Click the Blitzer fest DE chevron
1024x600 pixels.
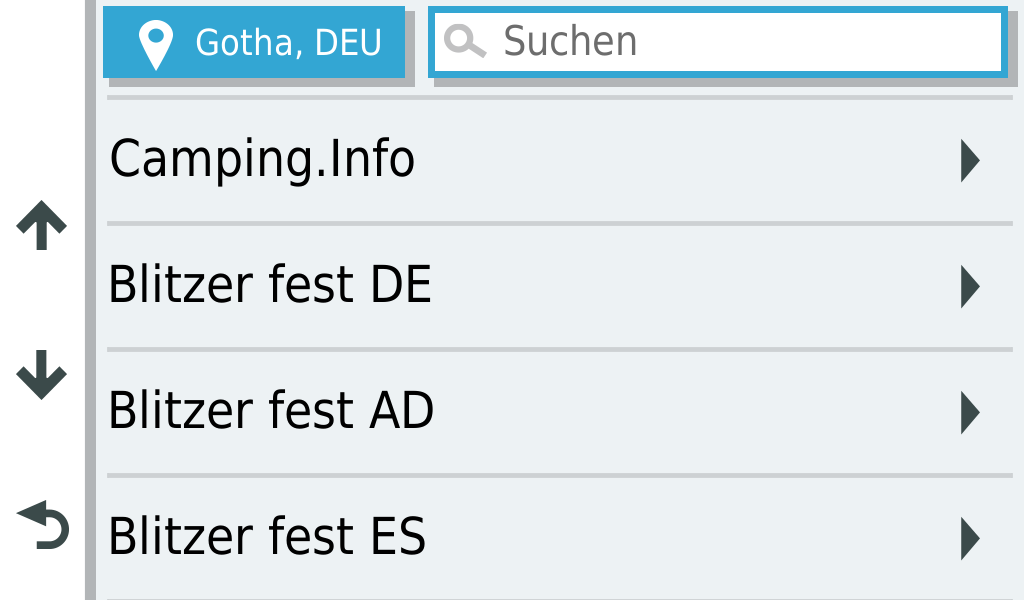[968, 286]
